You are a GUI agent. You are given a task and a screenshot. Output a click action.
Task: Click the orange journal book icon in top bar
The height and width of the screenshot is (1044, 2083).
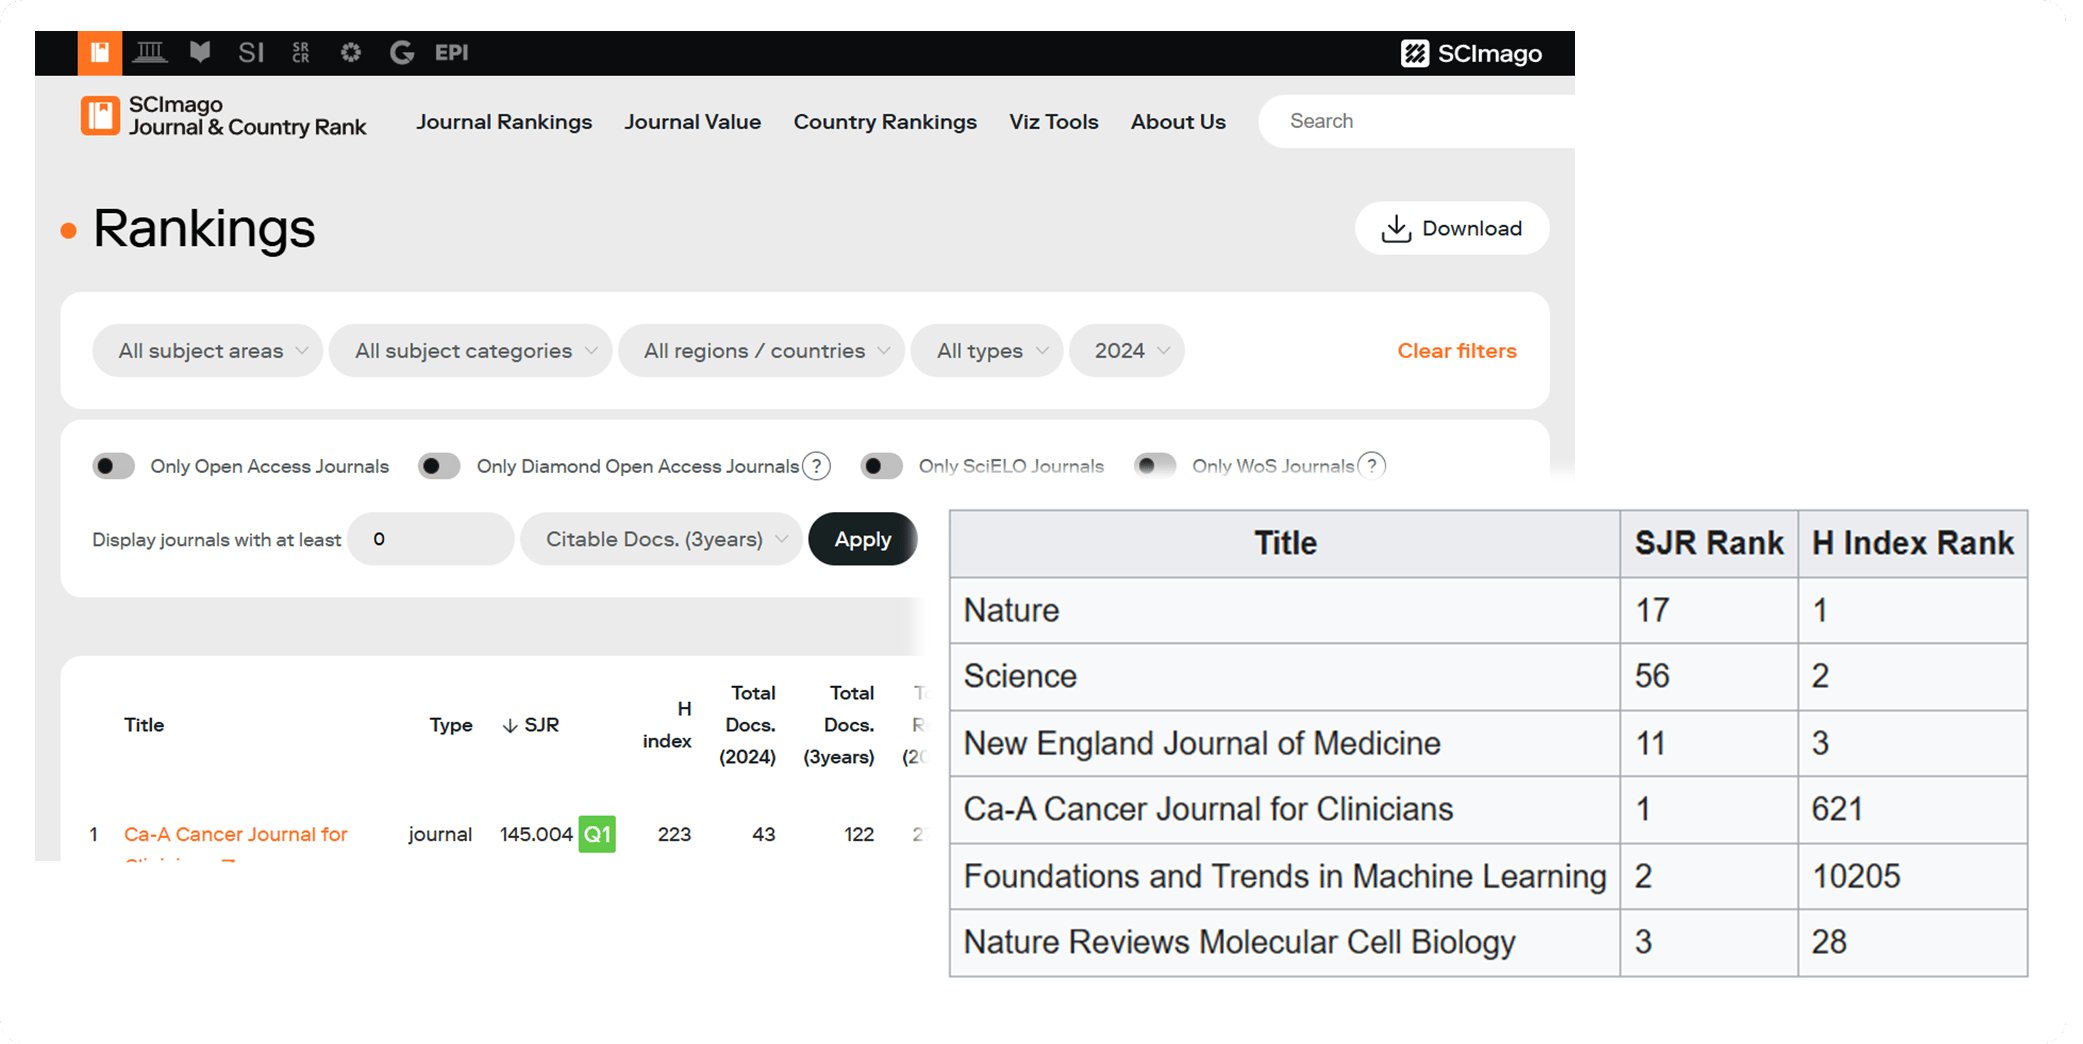pos(100,53)
